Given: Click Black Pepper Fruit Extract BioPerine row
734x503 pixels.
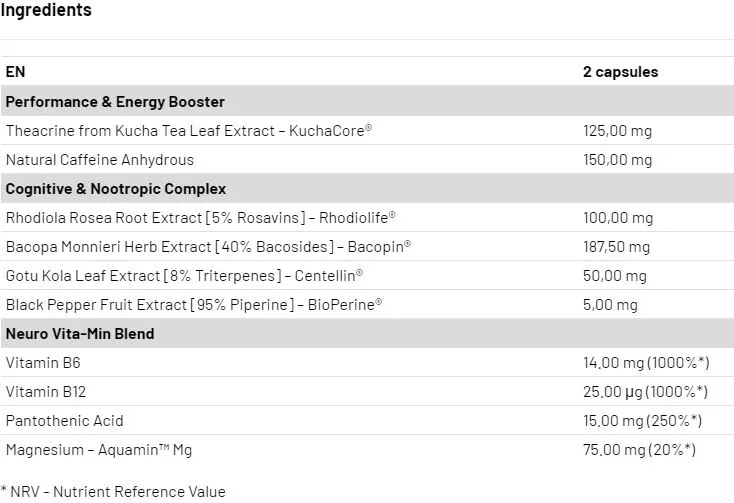Looking at the screenshot, I should point(367,305).
